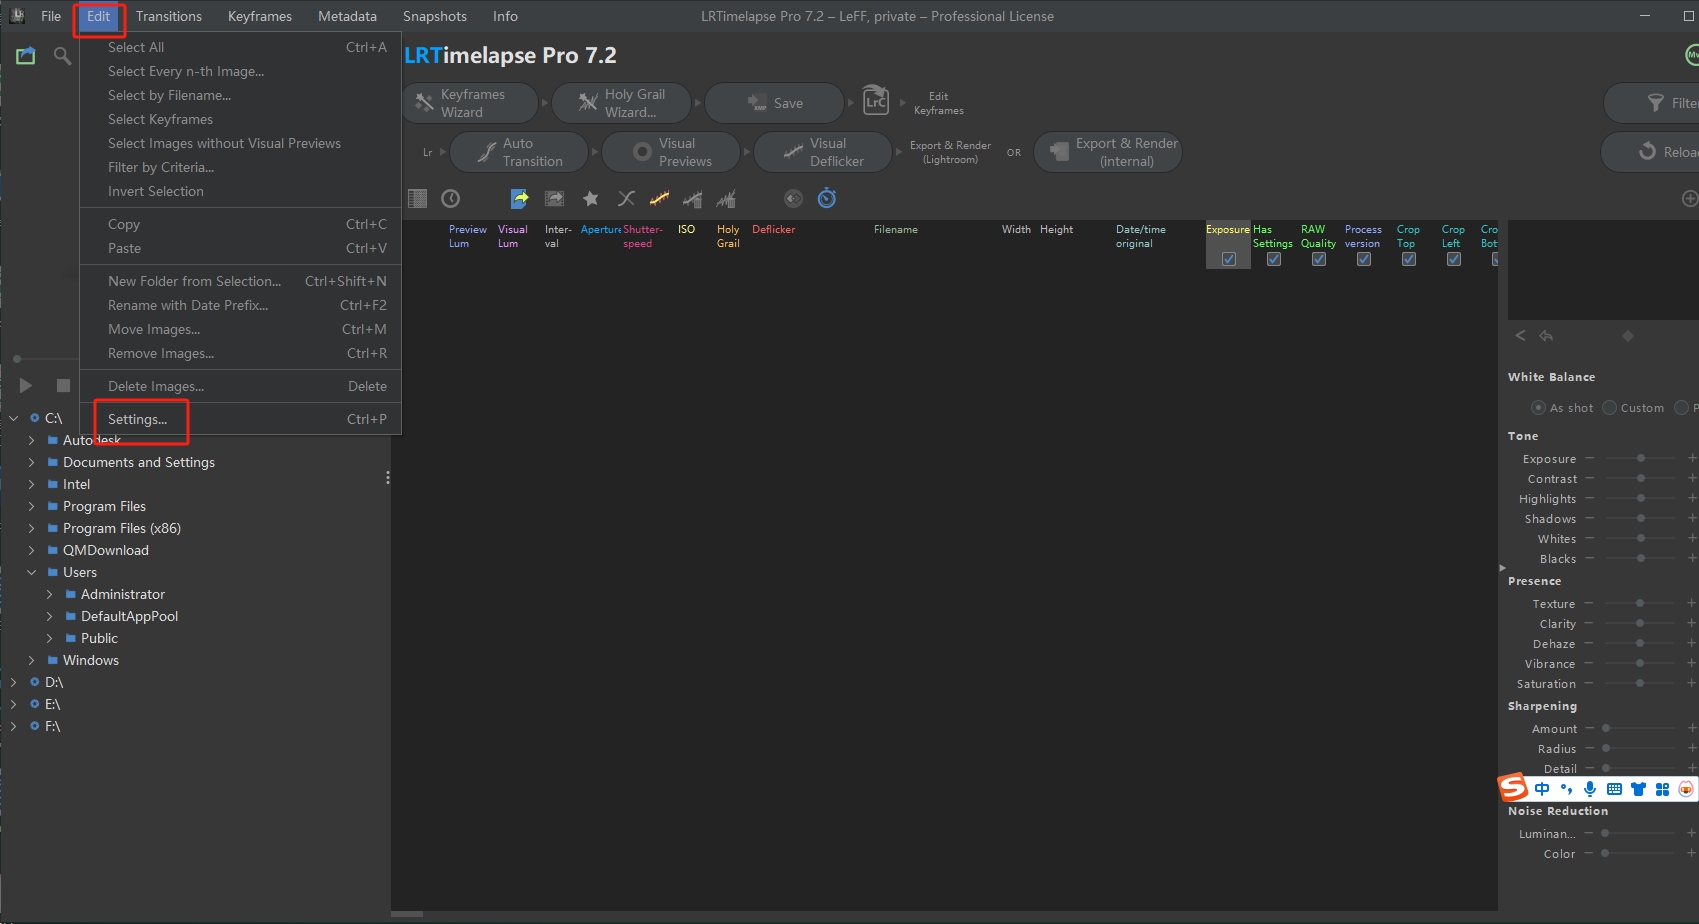Click the Save workflow button
The height and width of the screenshot is (924, 1699).
[775, 103]
